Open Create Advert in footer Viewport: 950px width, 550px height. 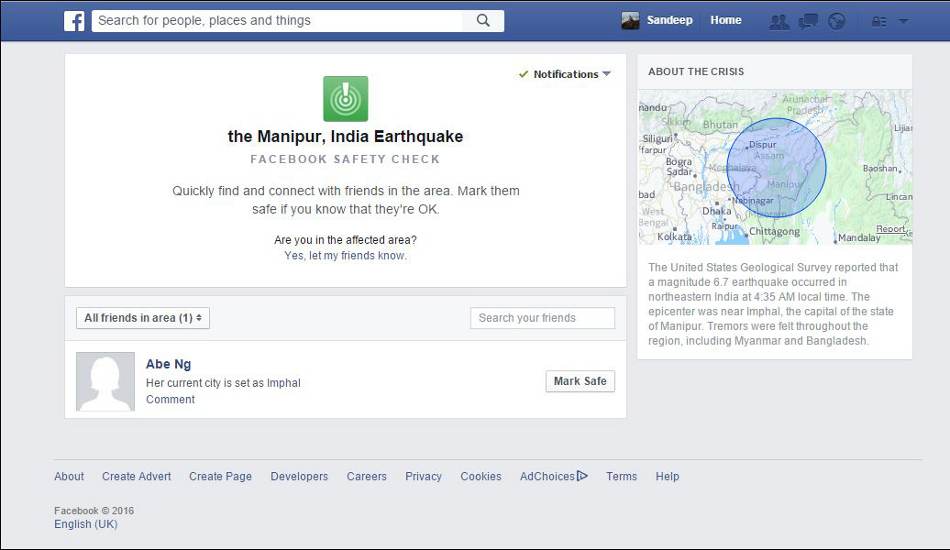(x=136, y=477)
